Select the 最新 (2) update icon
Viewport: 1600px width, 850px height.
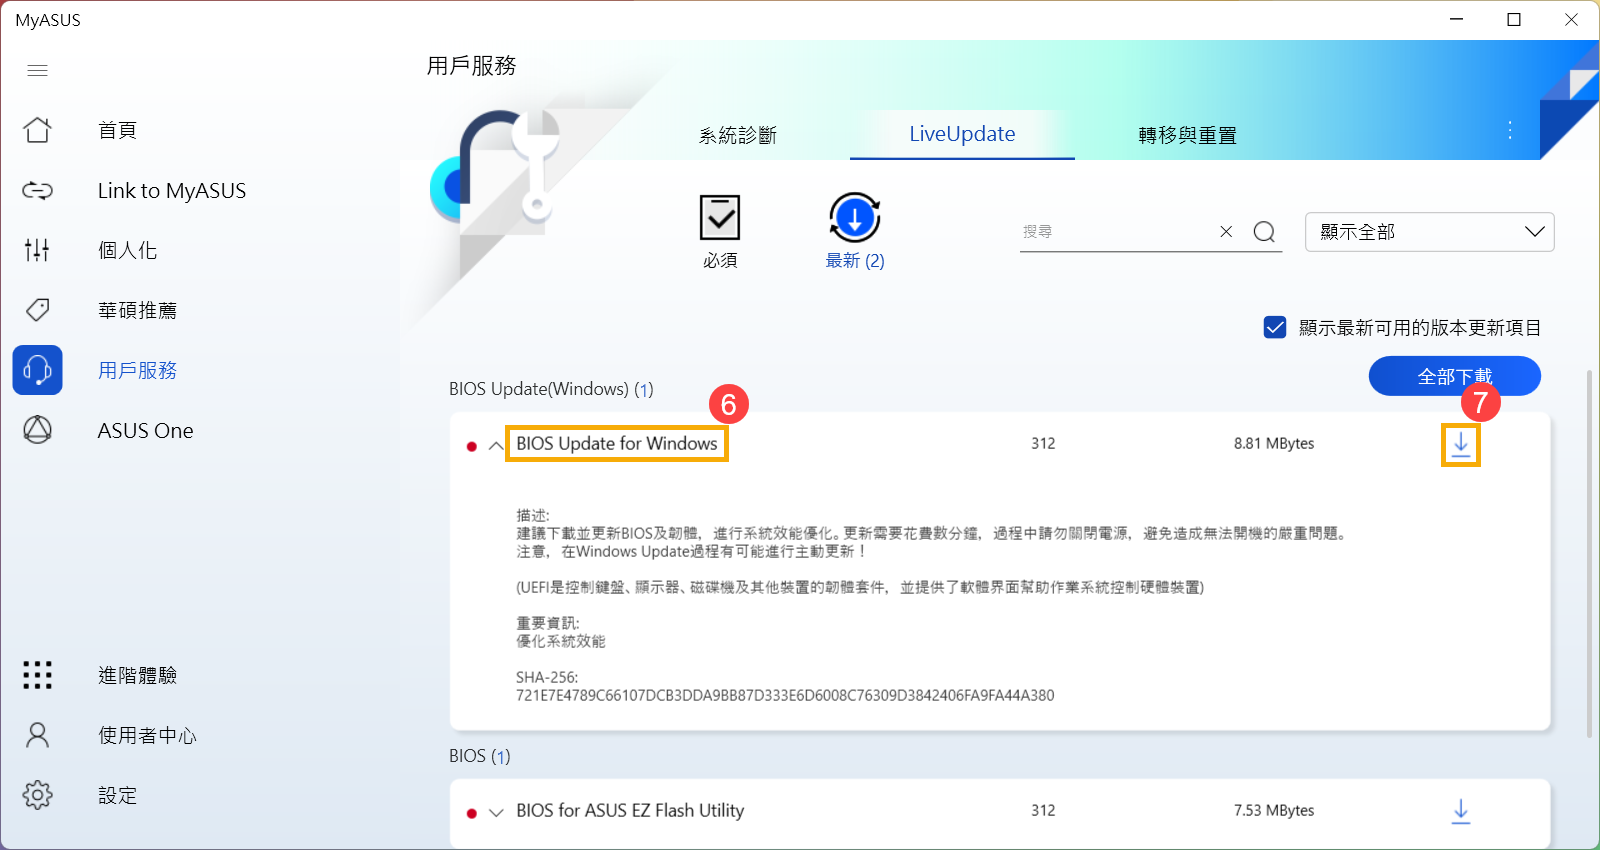click(x=855, y=218)
